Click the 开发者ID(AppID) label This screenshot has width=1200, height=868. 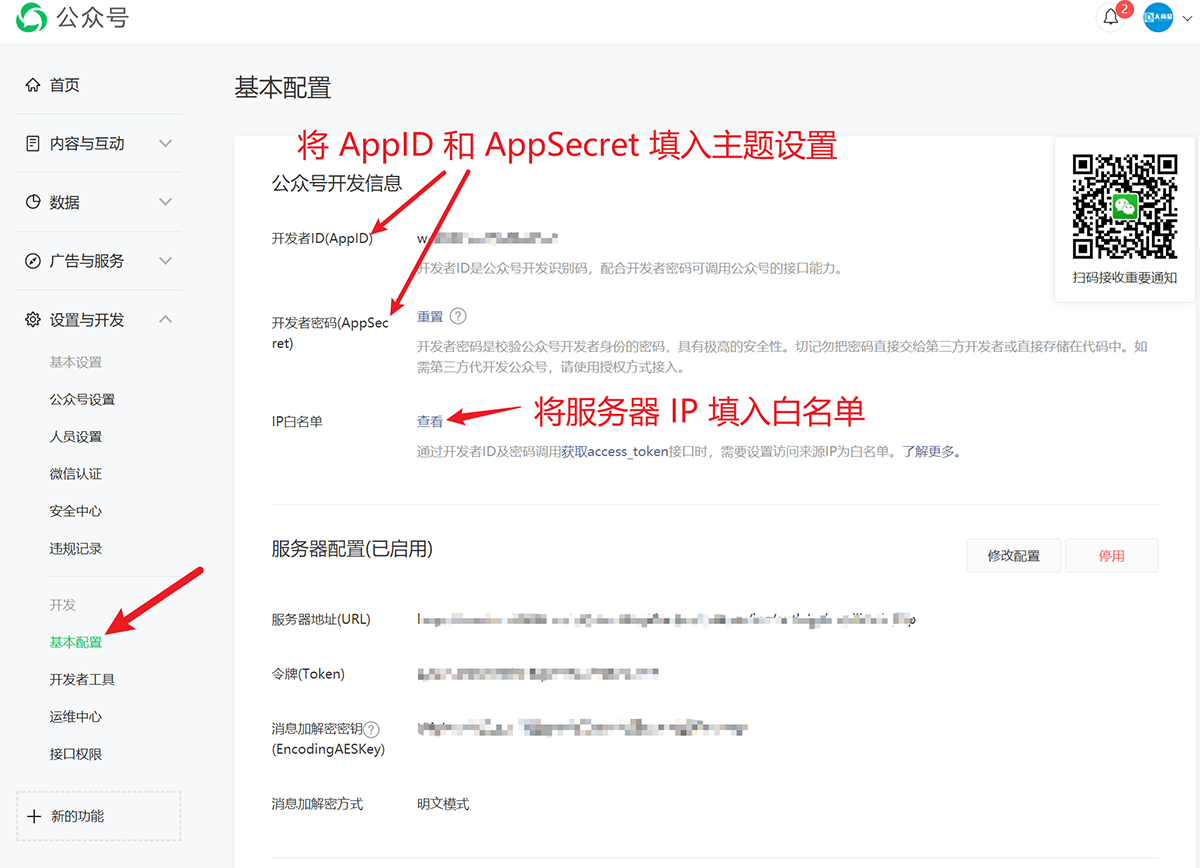(322, 239)
